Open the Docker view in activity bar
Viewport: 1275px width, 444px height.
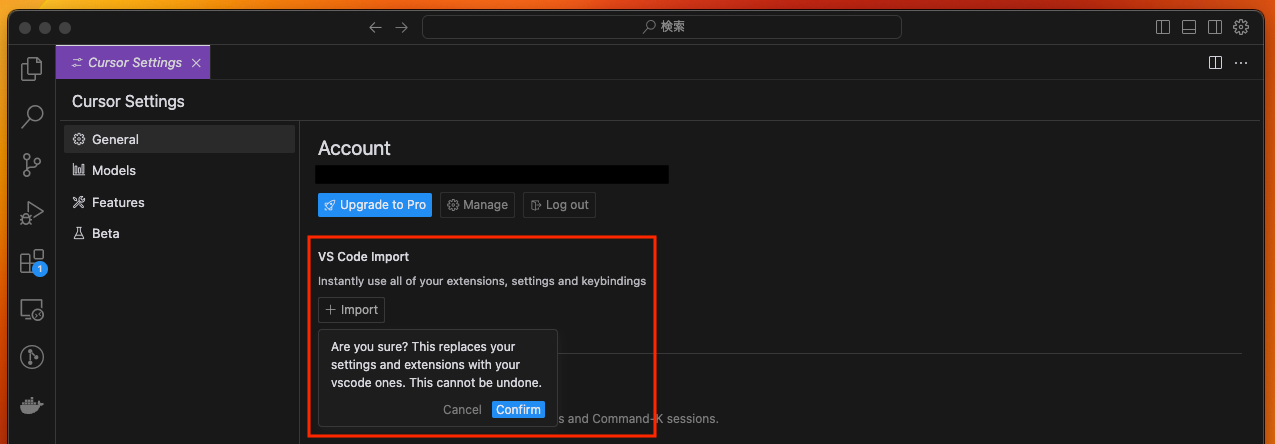[32, 406]
